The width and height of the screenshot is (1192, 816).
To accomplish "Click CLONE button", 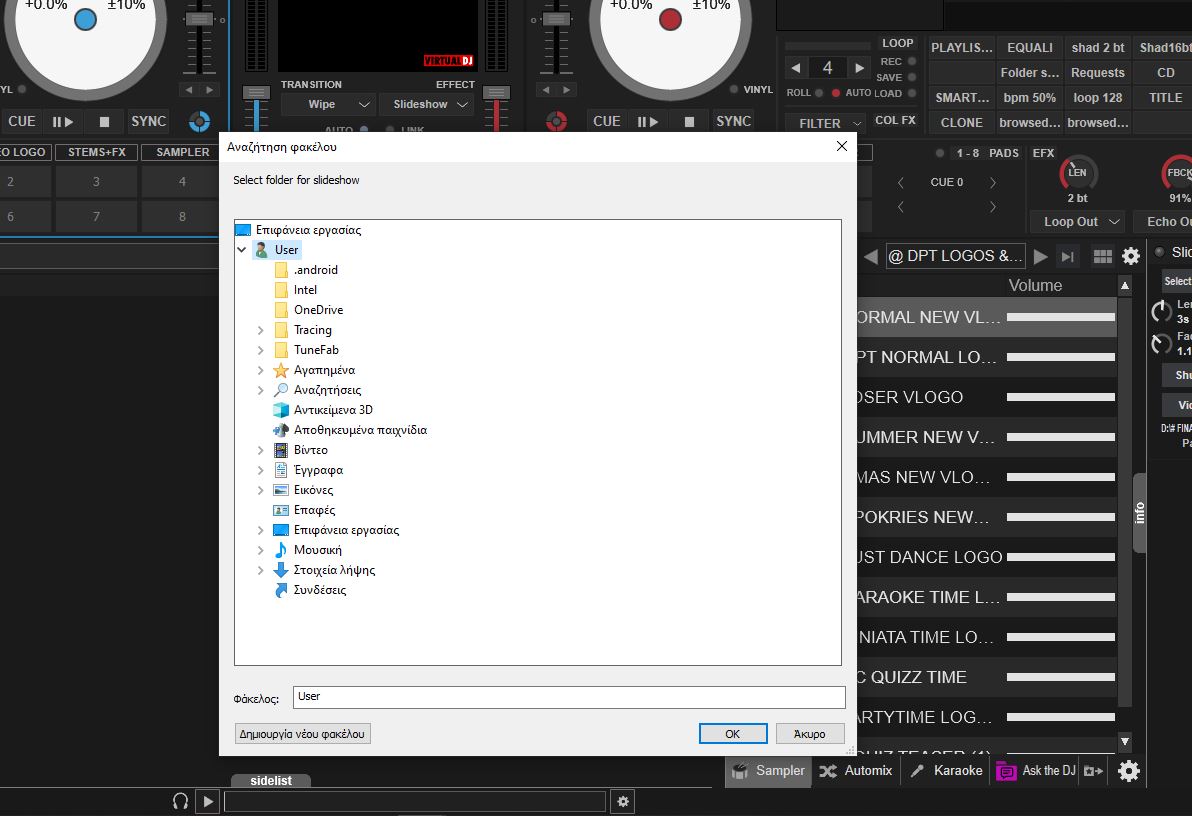I will tap(962, 122).
